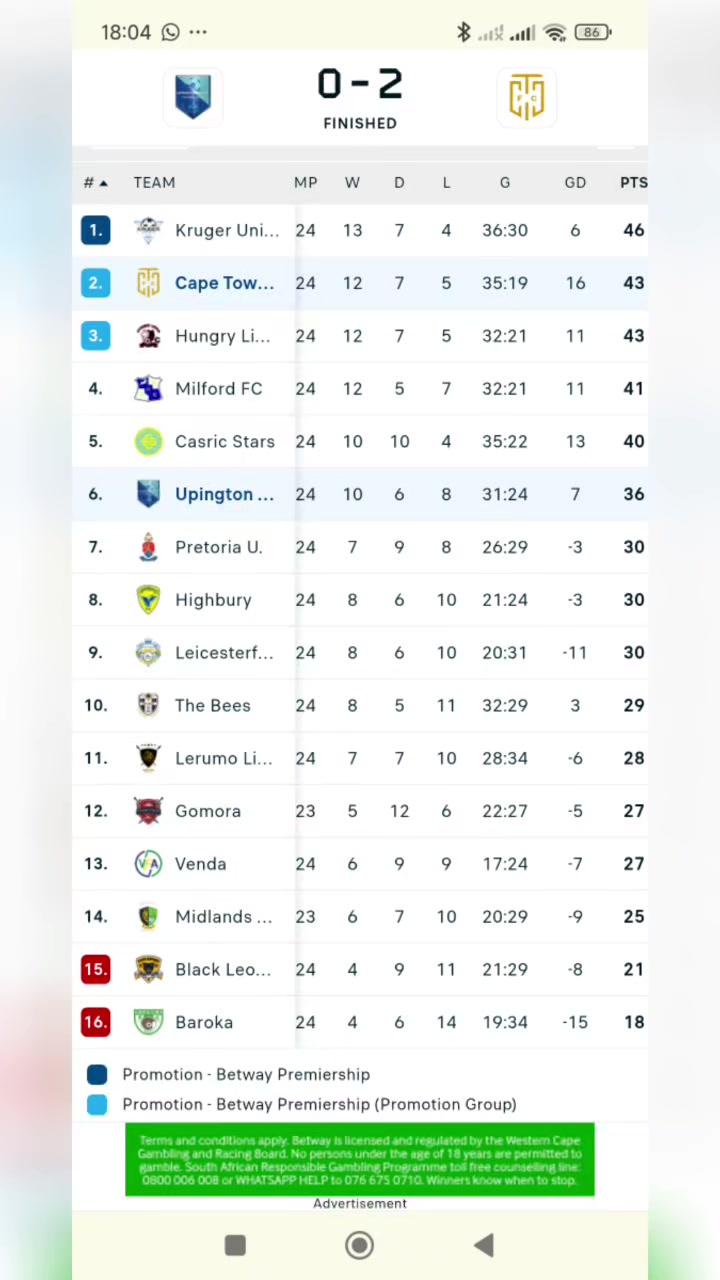Open the Upington team row link
The height and width of the screenshot is (1280, 720).
[224, 494]
